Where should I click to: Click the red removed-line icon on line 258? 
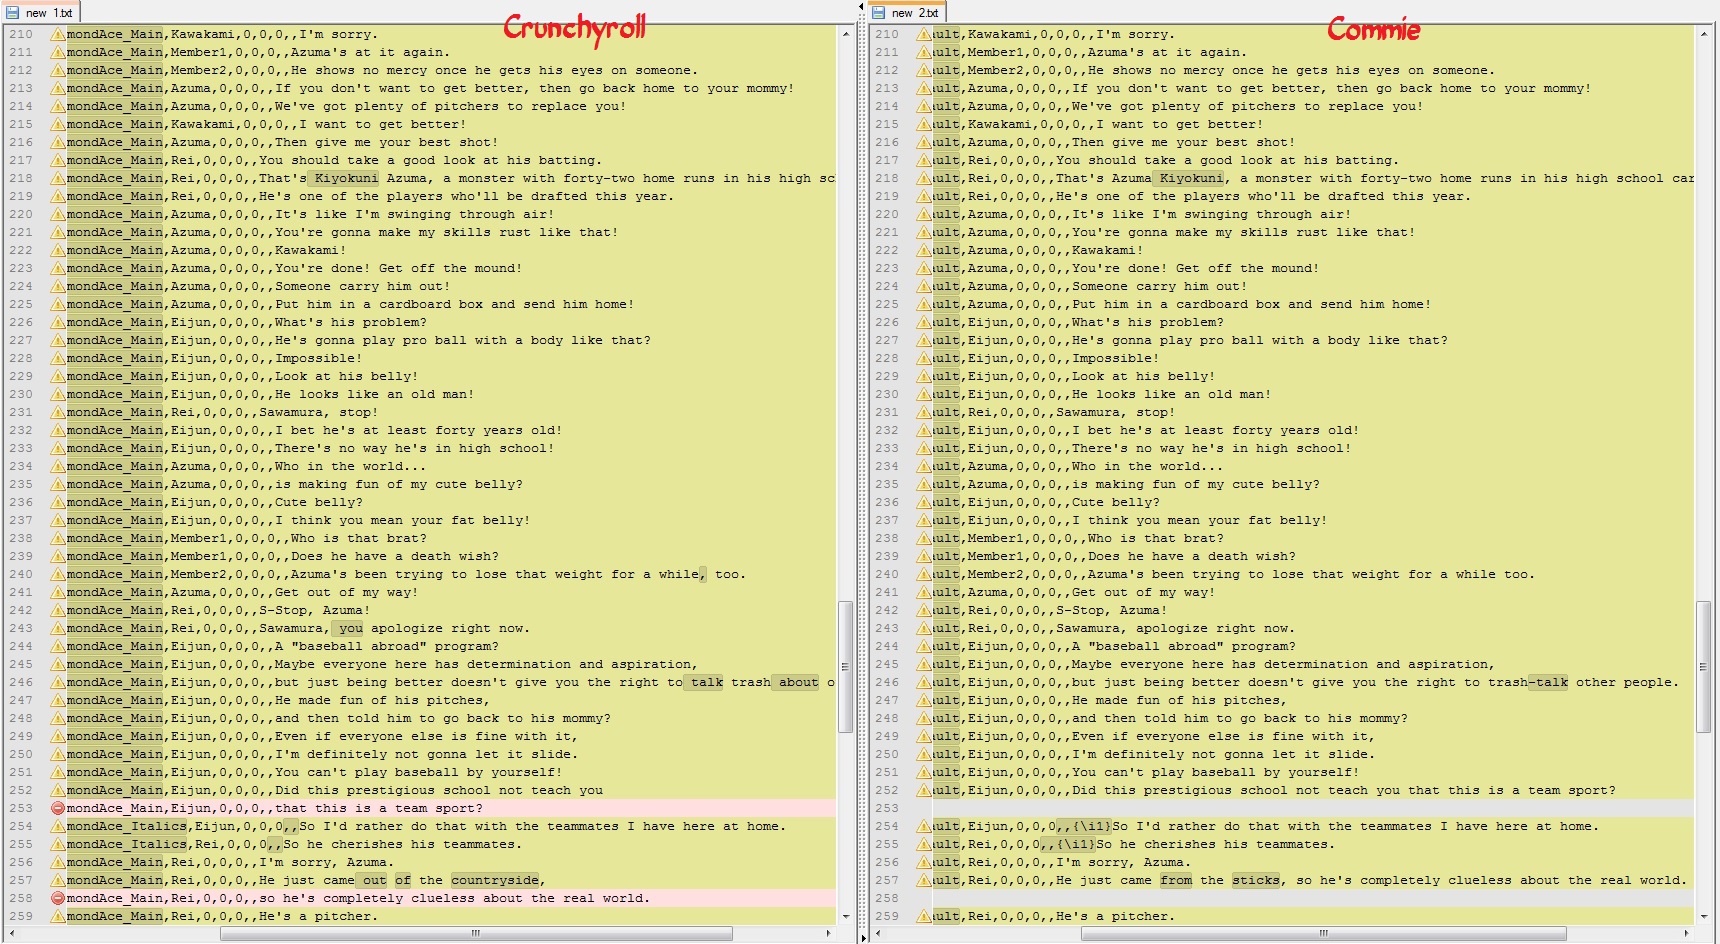click(x=57, y=898)
